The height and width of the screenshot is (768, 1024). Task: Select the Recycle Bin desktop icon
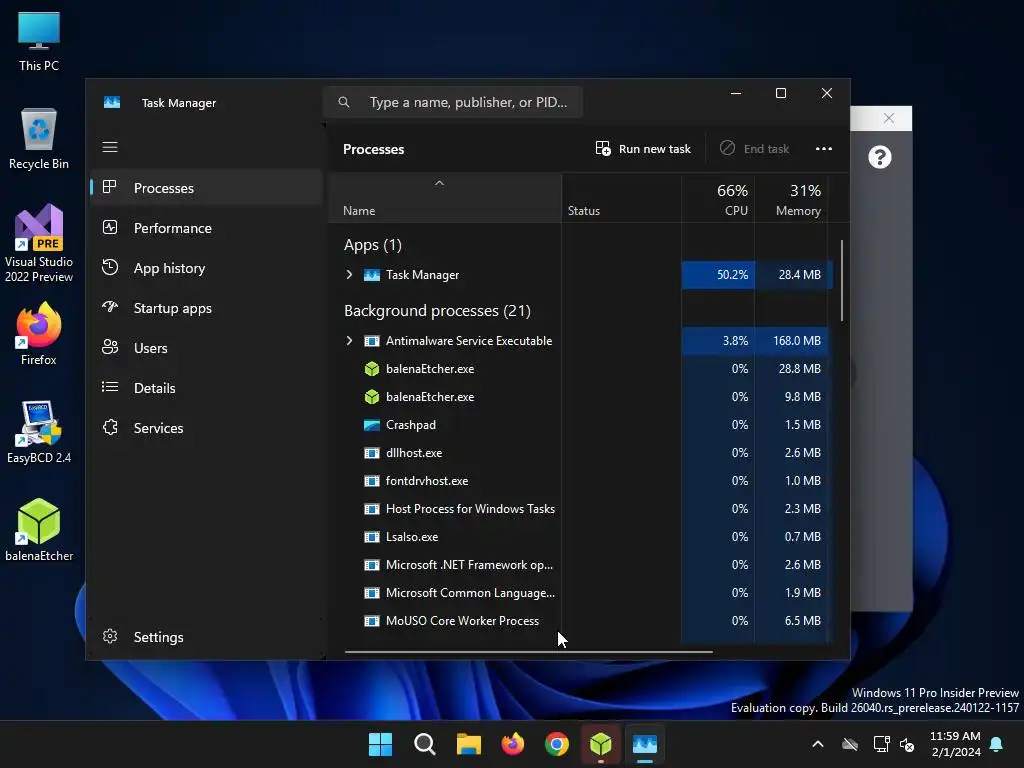pyautogui.click(x=39, y=139)
